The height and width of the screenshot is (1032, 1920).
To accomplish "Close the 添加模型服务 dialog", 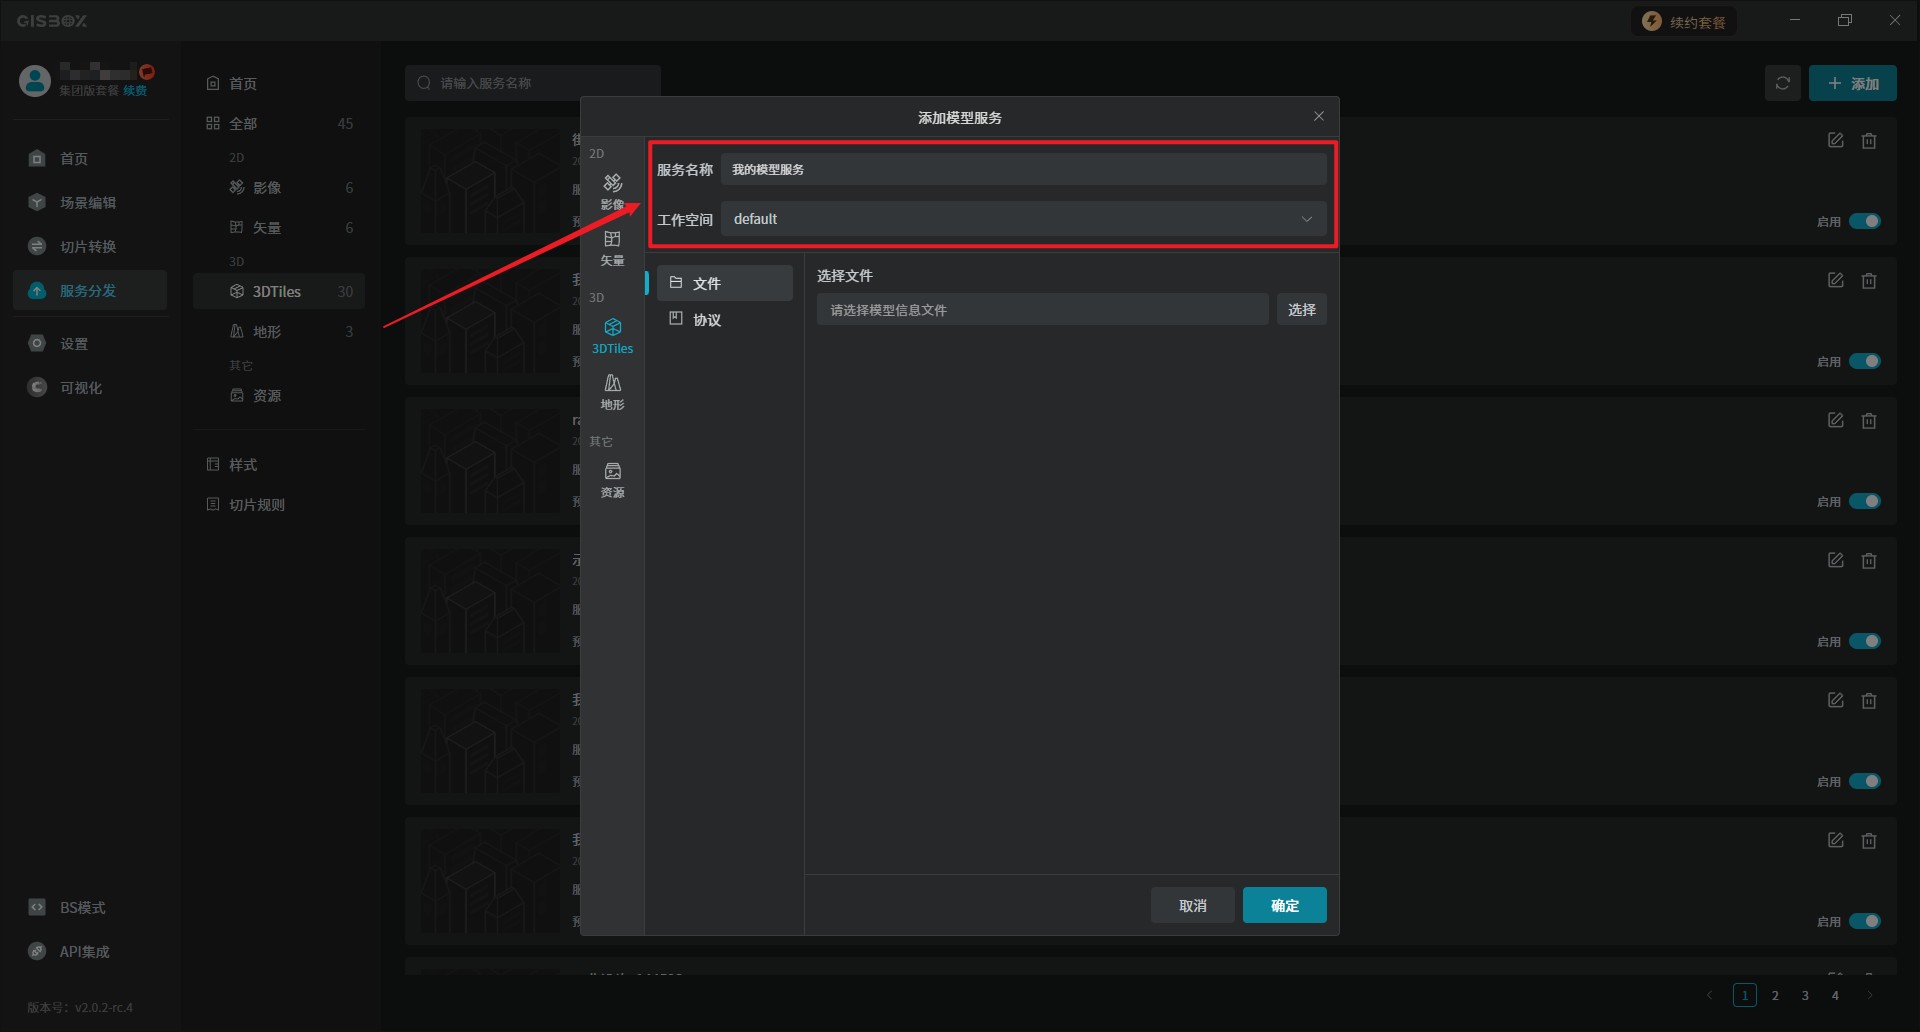I will pyautogui.click(x=1318, y=117).
